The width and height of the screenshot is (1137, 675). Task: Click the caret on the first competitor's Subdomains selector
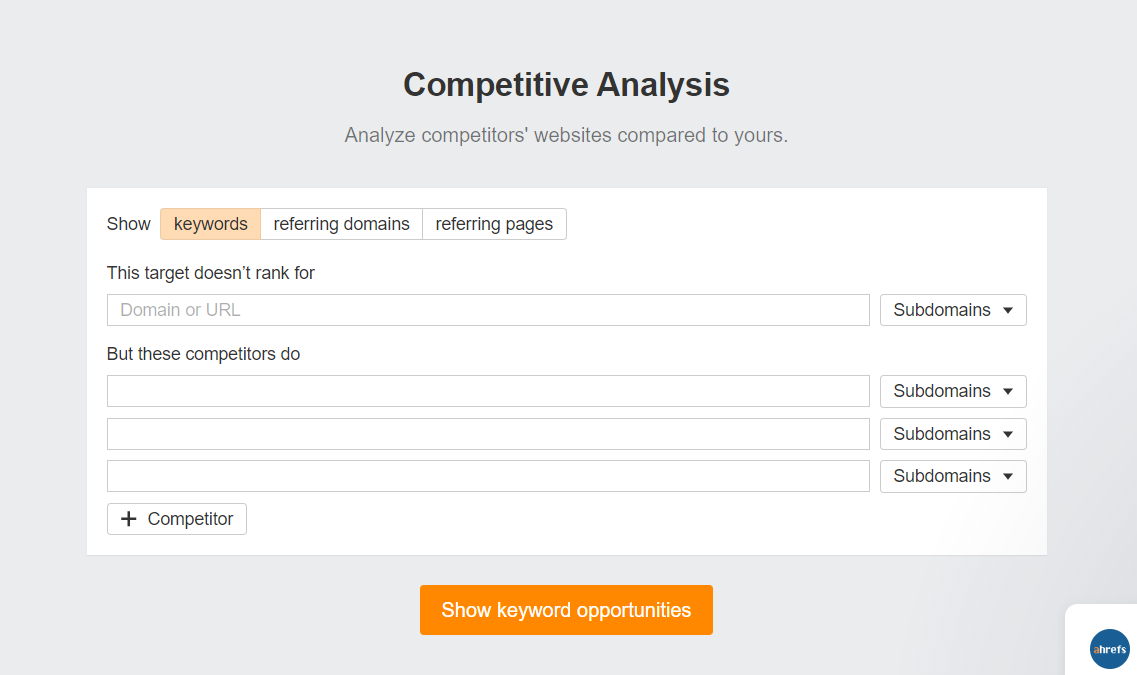[1009, 391]
